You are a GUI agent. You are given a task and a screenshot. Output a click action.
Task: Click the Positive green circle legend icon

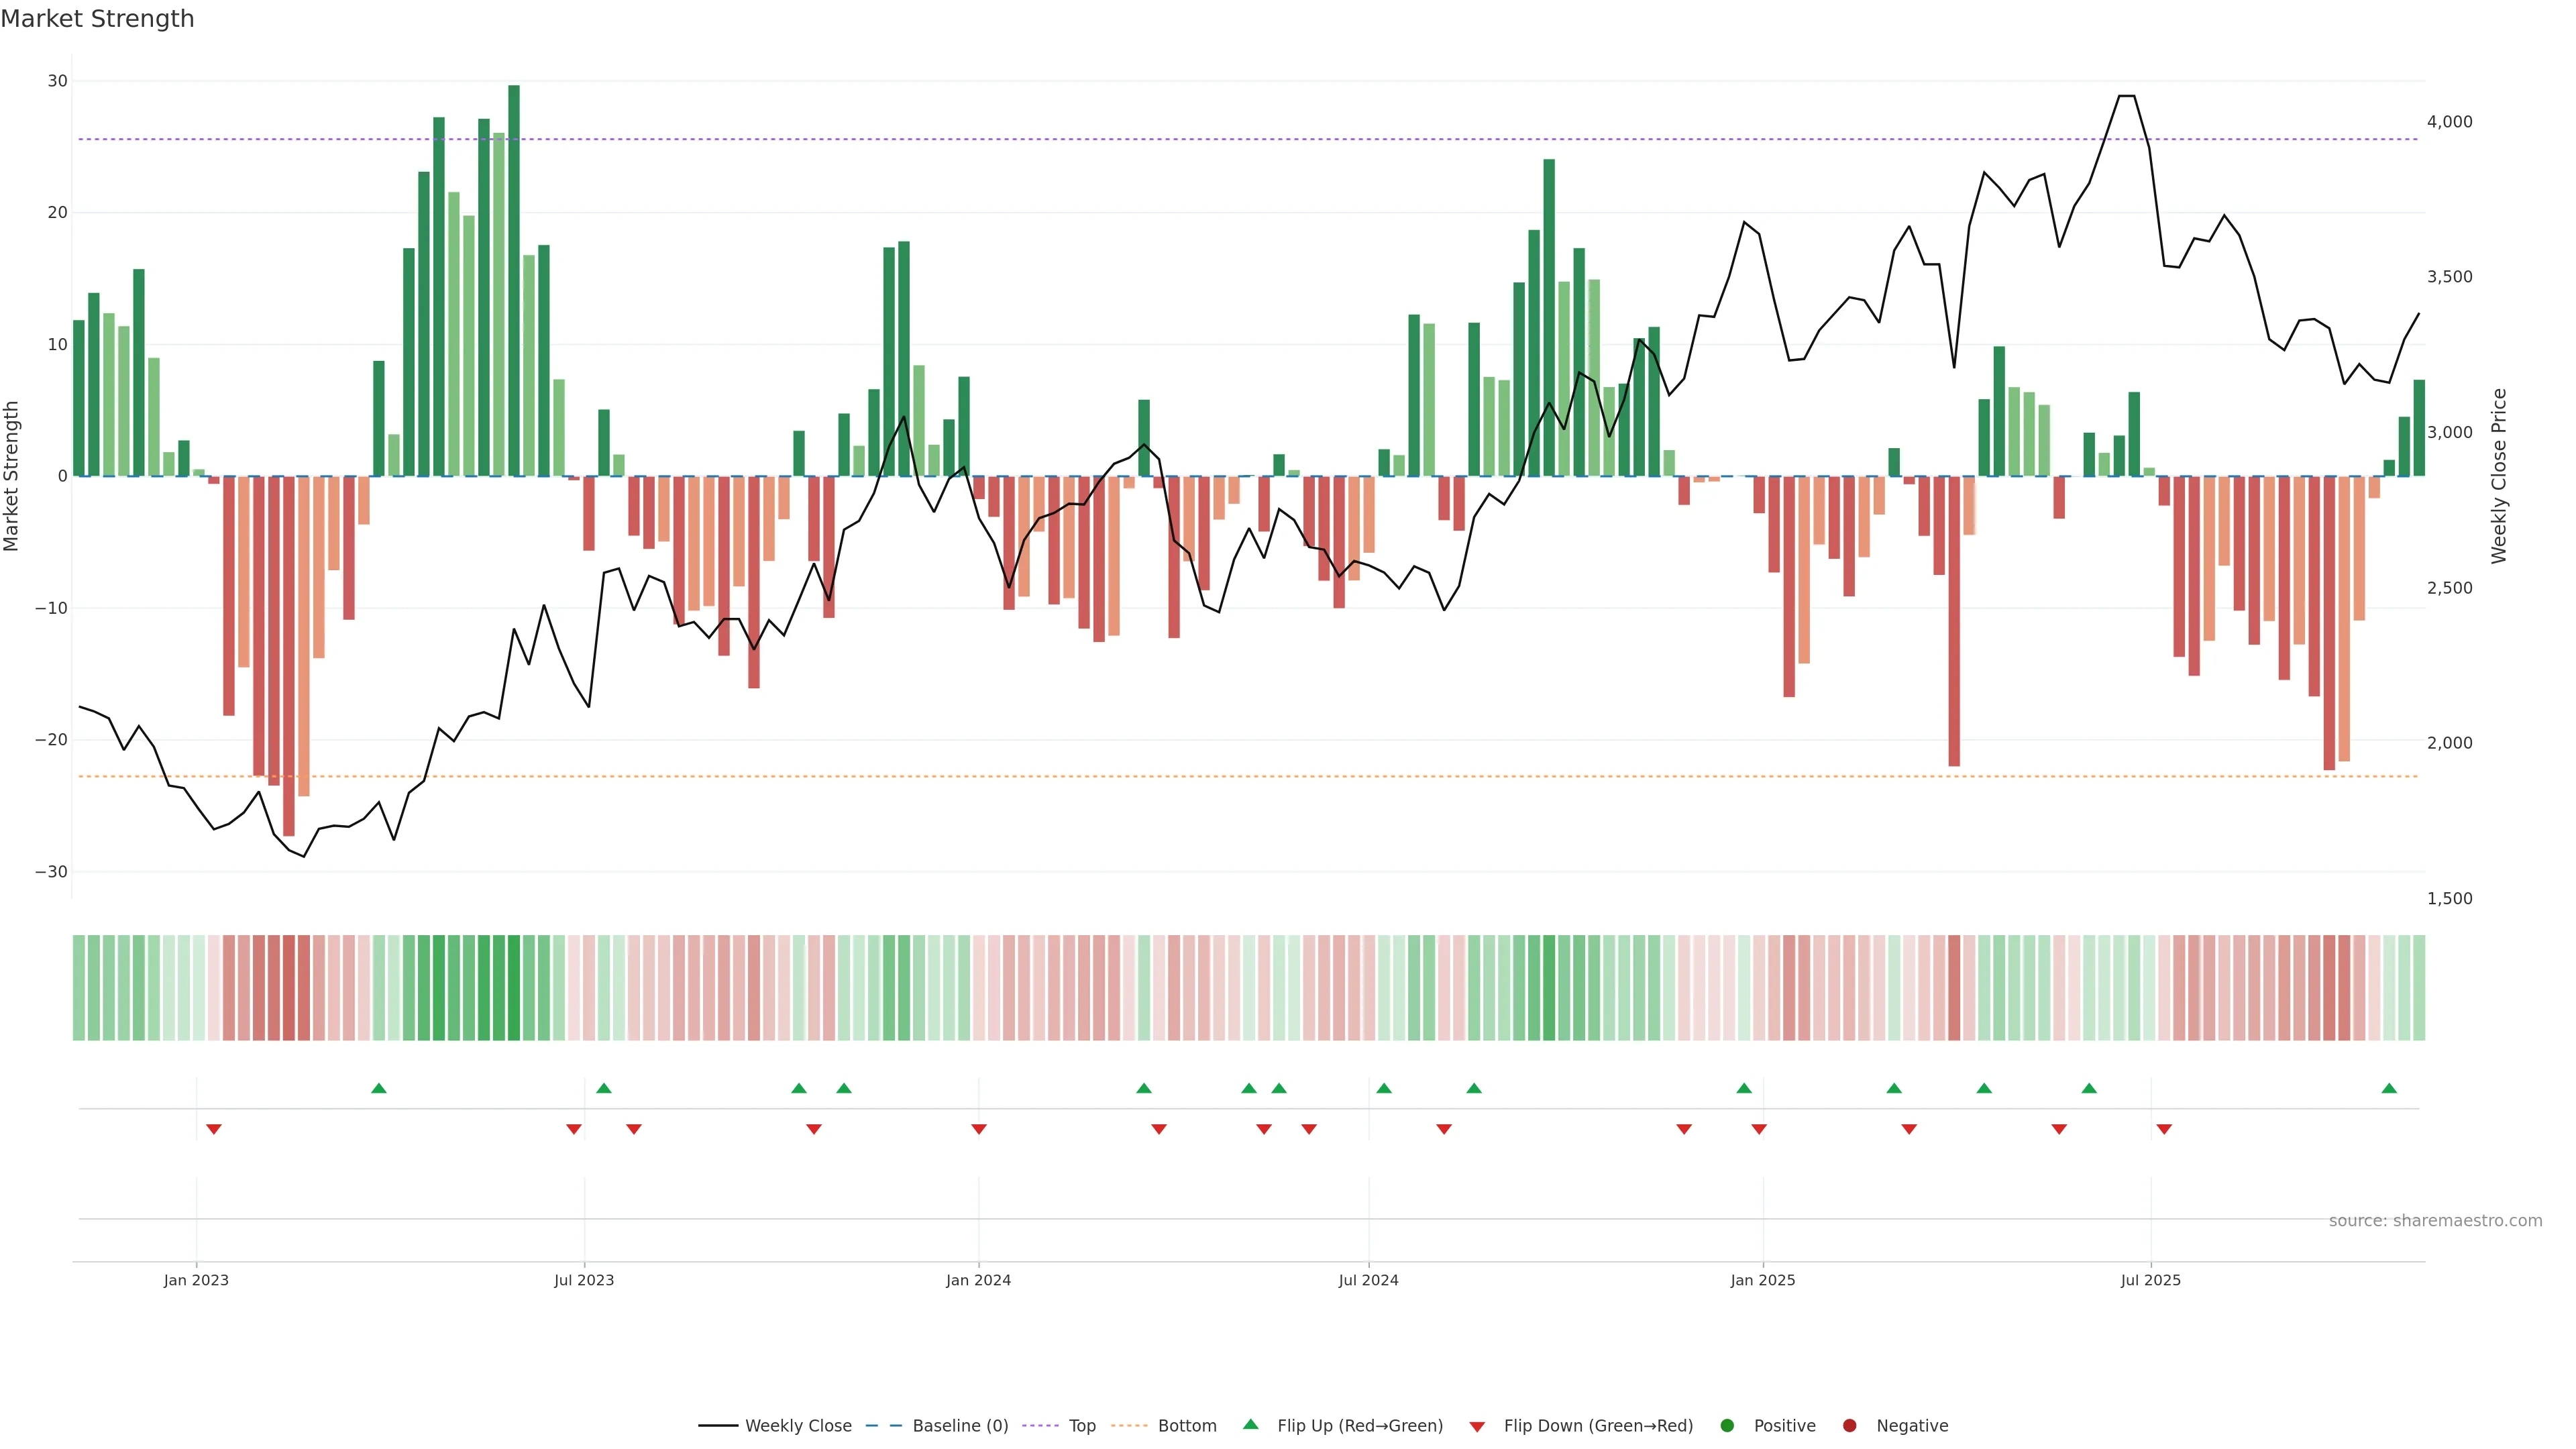1727,1425
